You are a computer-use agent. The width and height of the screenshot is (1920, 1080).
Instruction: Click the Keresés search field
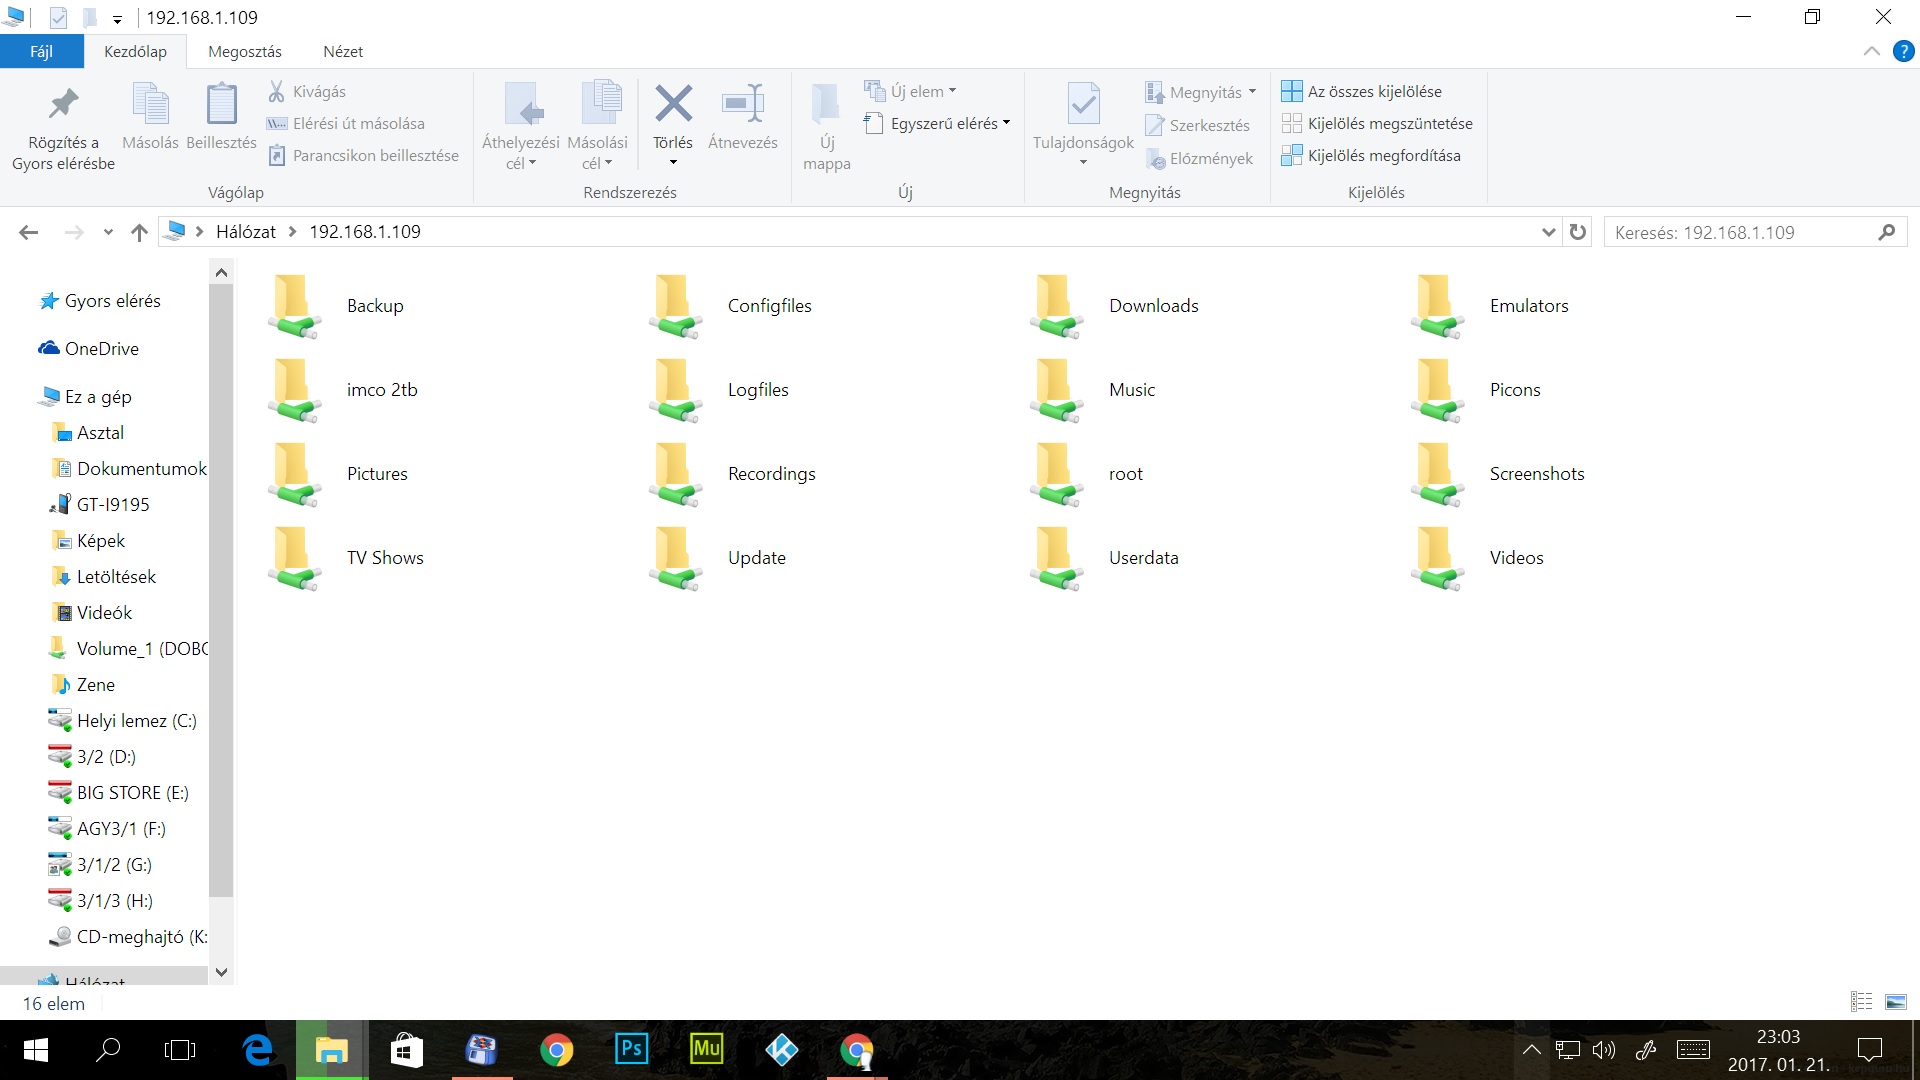click(1755, 232)
